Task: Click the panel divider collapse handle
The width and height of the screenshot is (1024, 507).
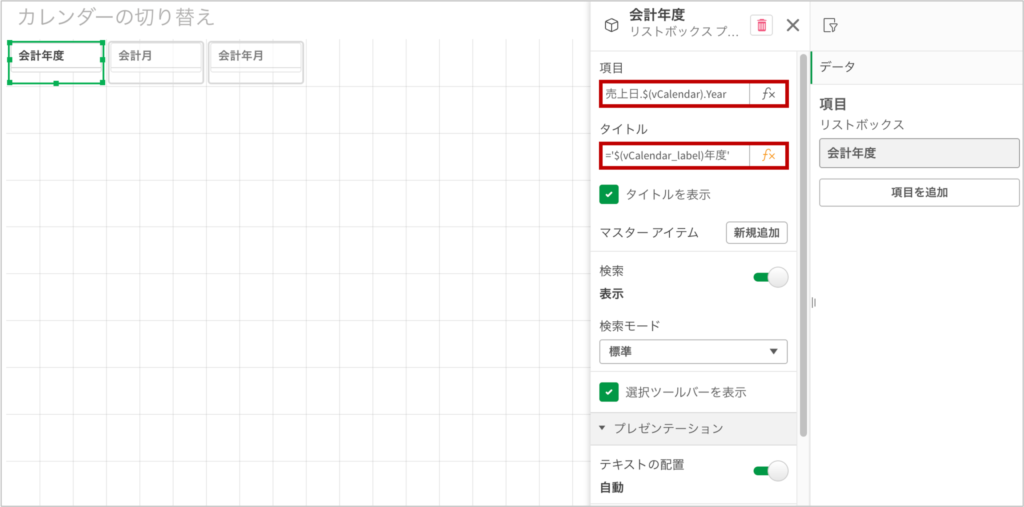Action: click(813, 302)
